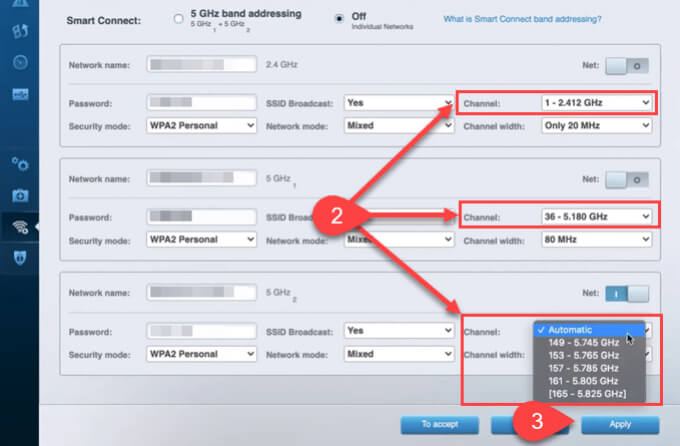Choose 149 - 5.745 GHz from channel list
The width and height of the screenshot is (680, 446).
[583, 343]
